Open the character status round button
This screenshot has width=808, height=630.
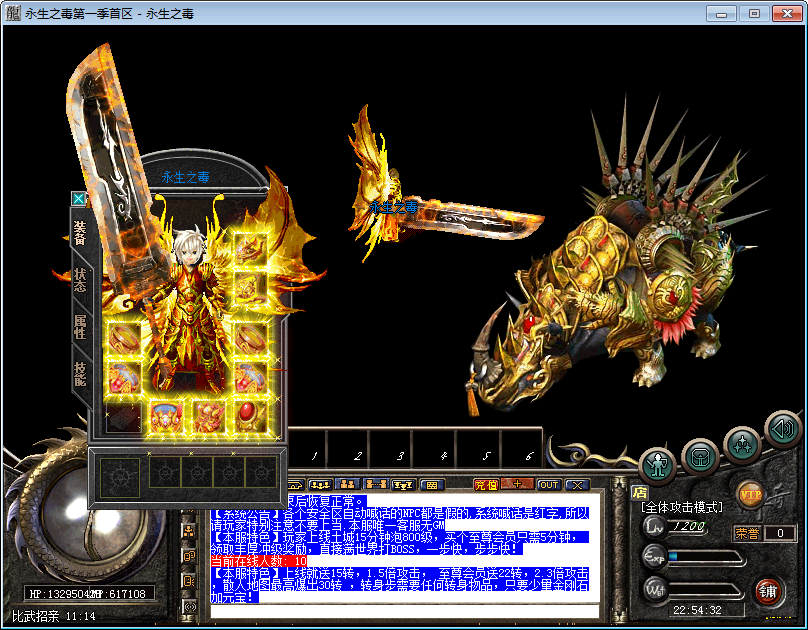[x=658, y=465]
